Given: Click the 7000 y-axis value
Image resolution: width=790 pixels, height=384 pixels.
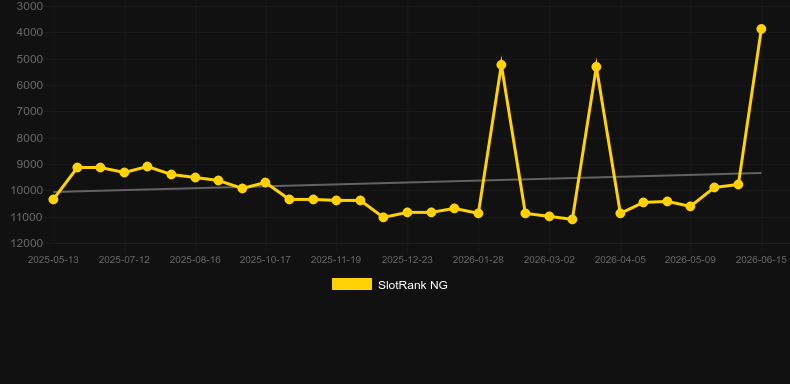Looking at the screenshot, I should (30, 111).
